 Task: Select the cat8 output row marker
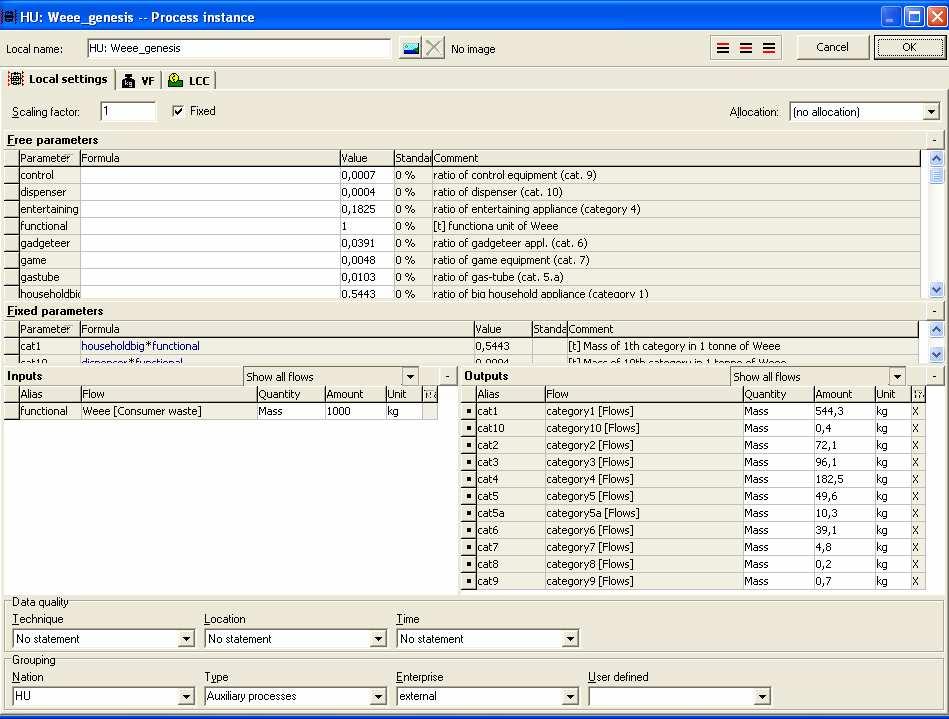tap(468, 563)
